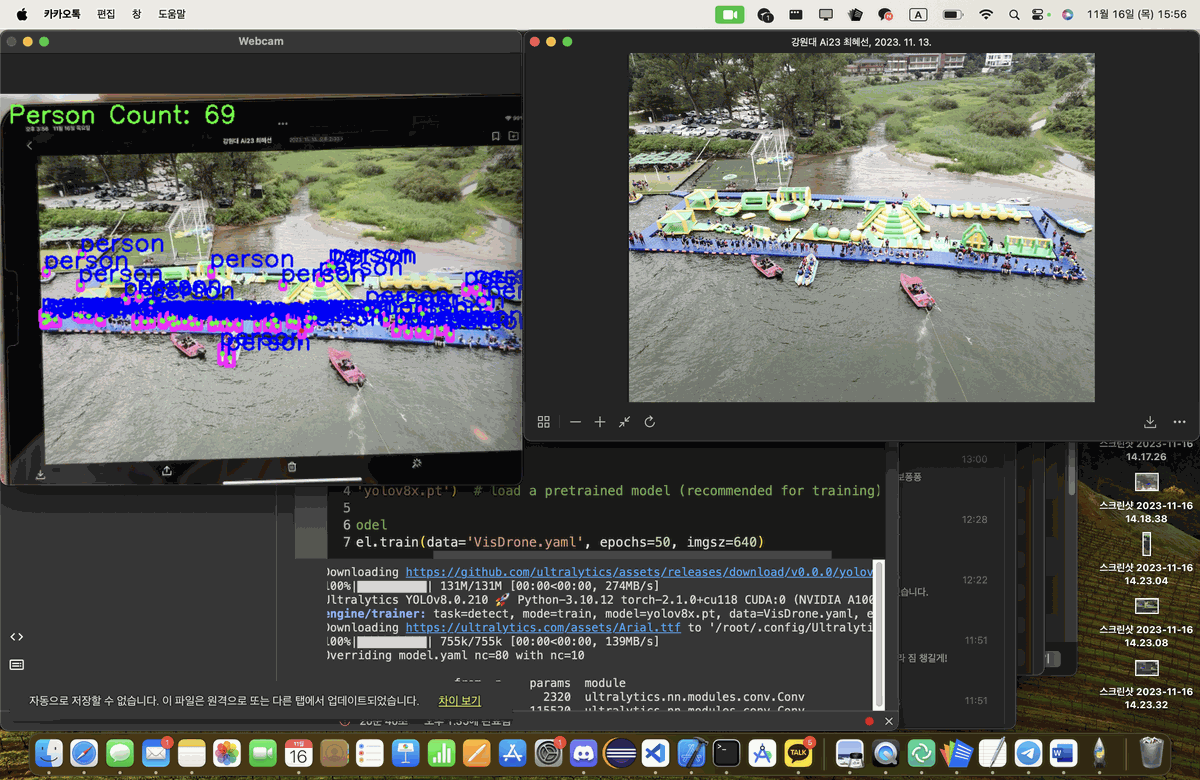Open the more options ellipsis in viewer
This screenshot has width=1200, height=780.
1179,422
